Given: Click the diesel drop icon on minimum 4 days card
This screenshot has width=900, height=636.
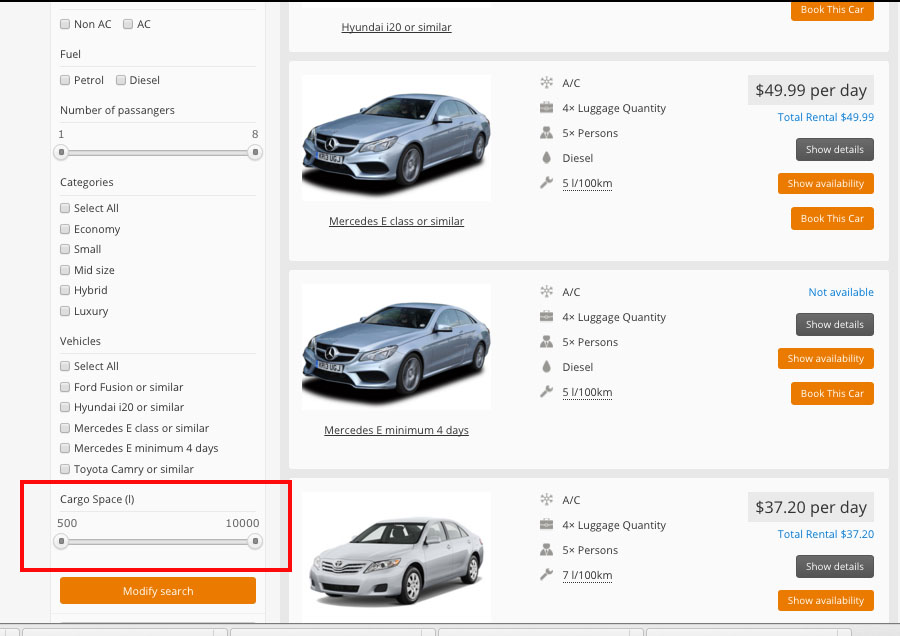Looking at the screenshot, I should 546,366.
